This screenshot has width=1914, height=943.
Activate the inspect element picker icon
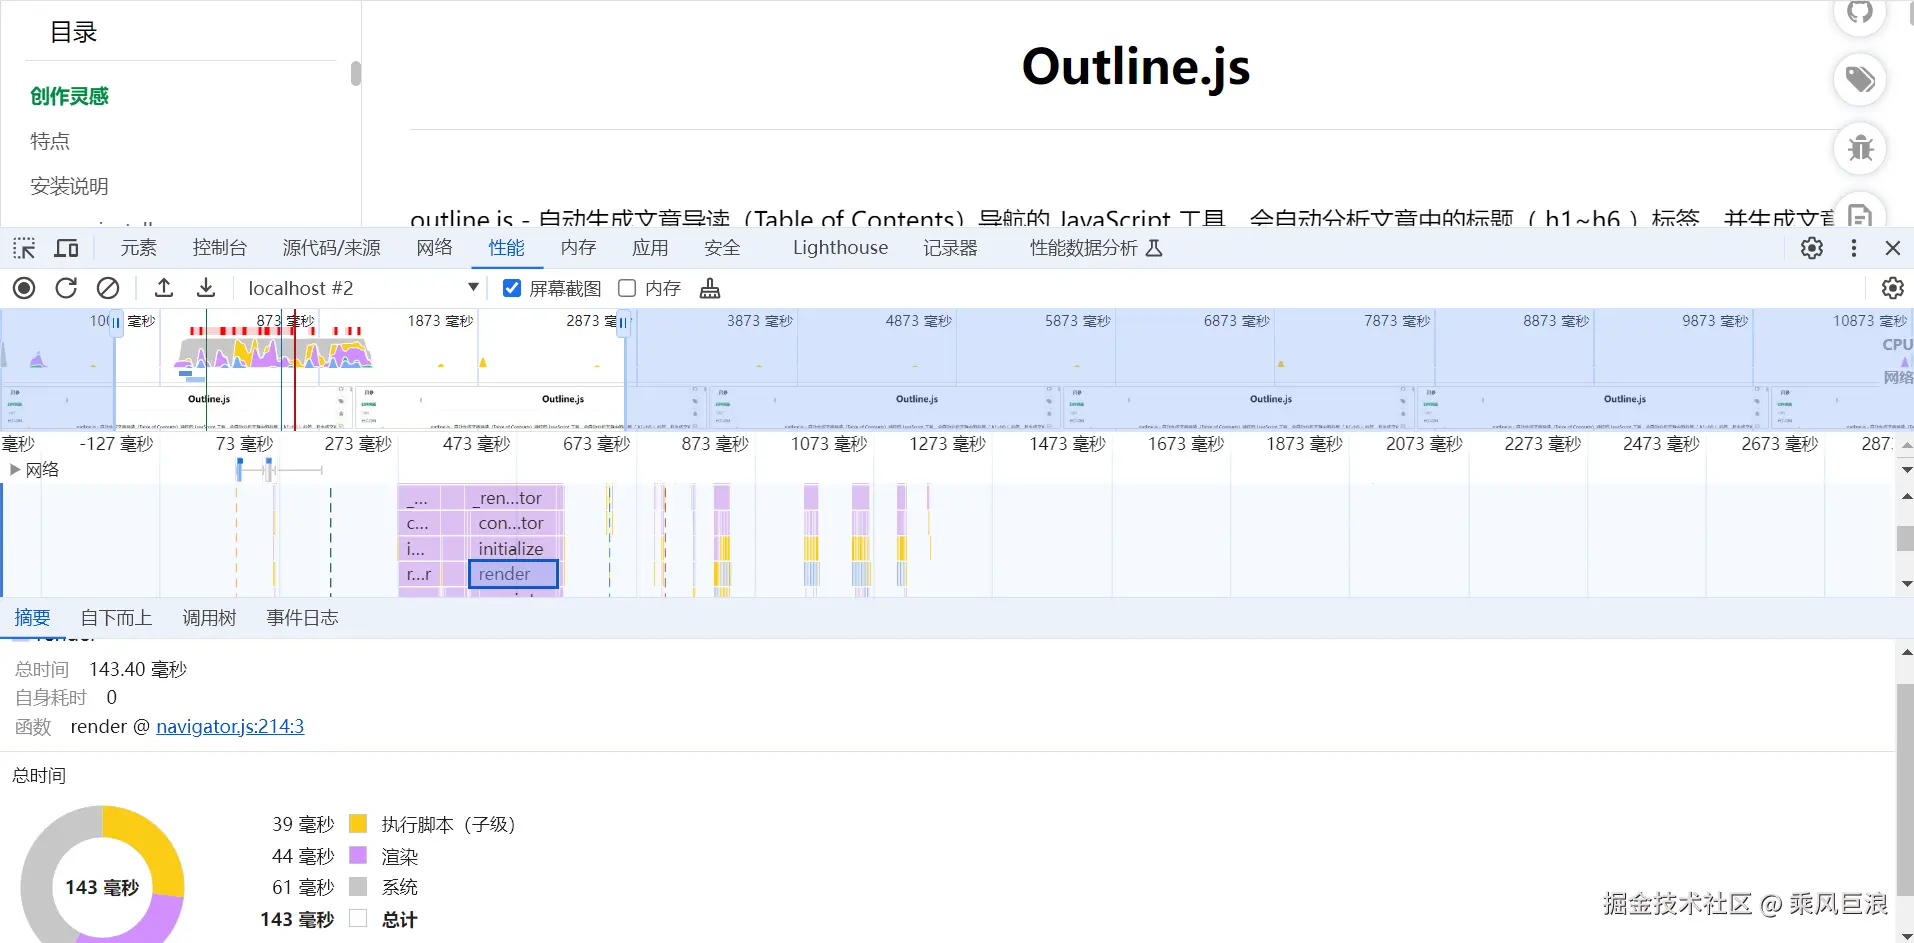click(24, 248)
